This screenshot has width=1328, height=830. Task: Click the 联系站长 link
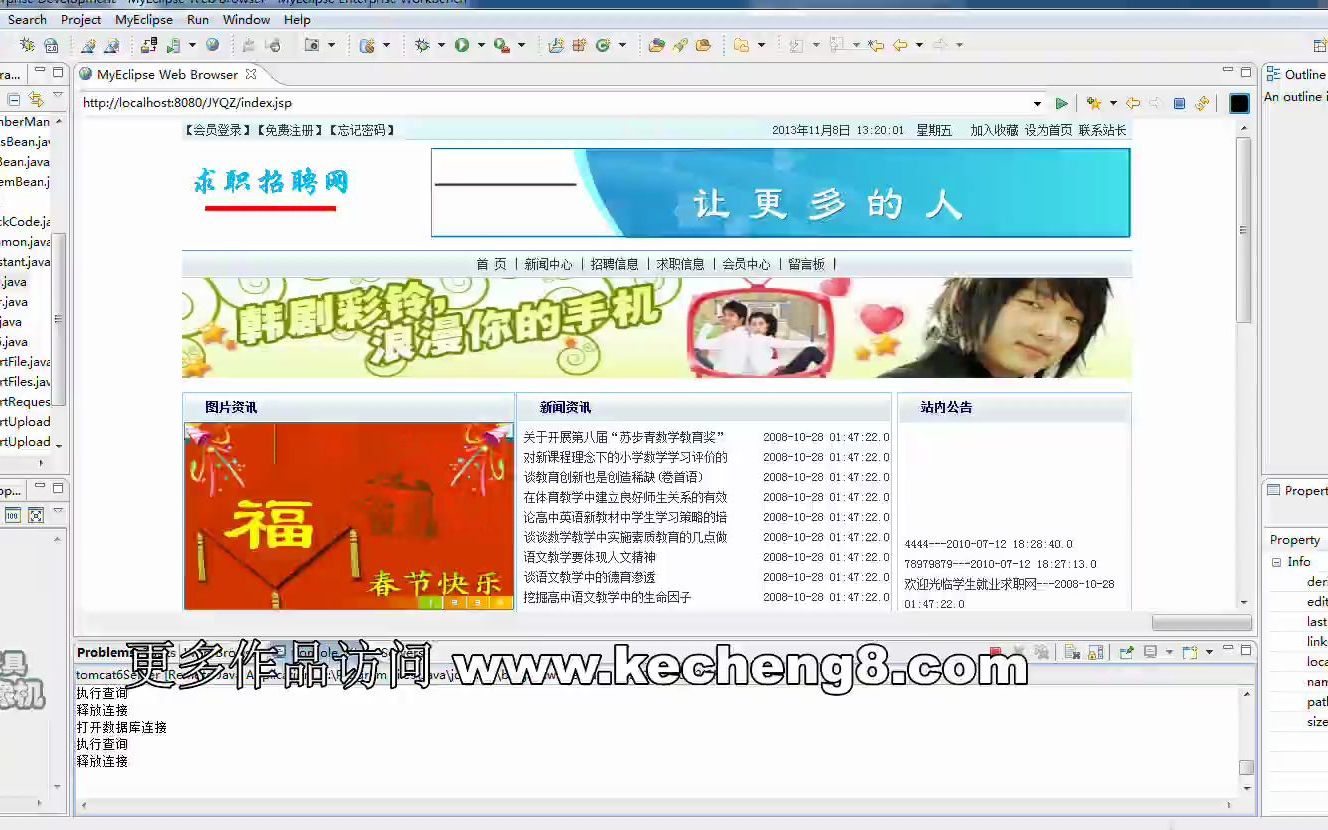click(x=1102, y=130)
